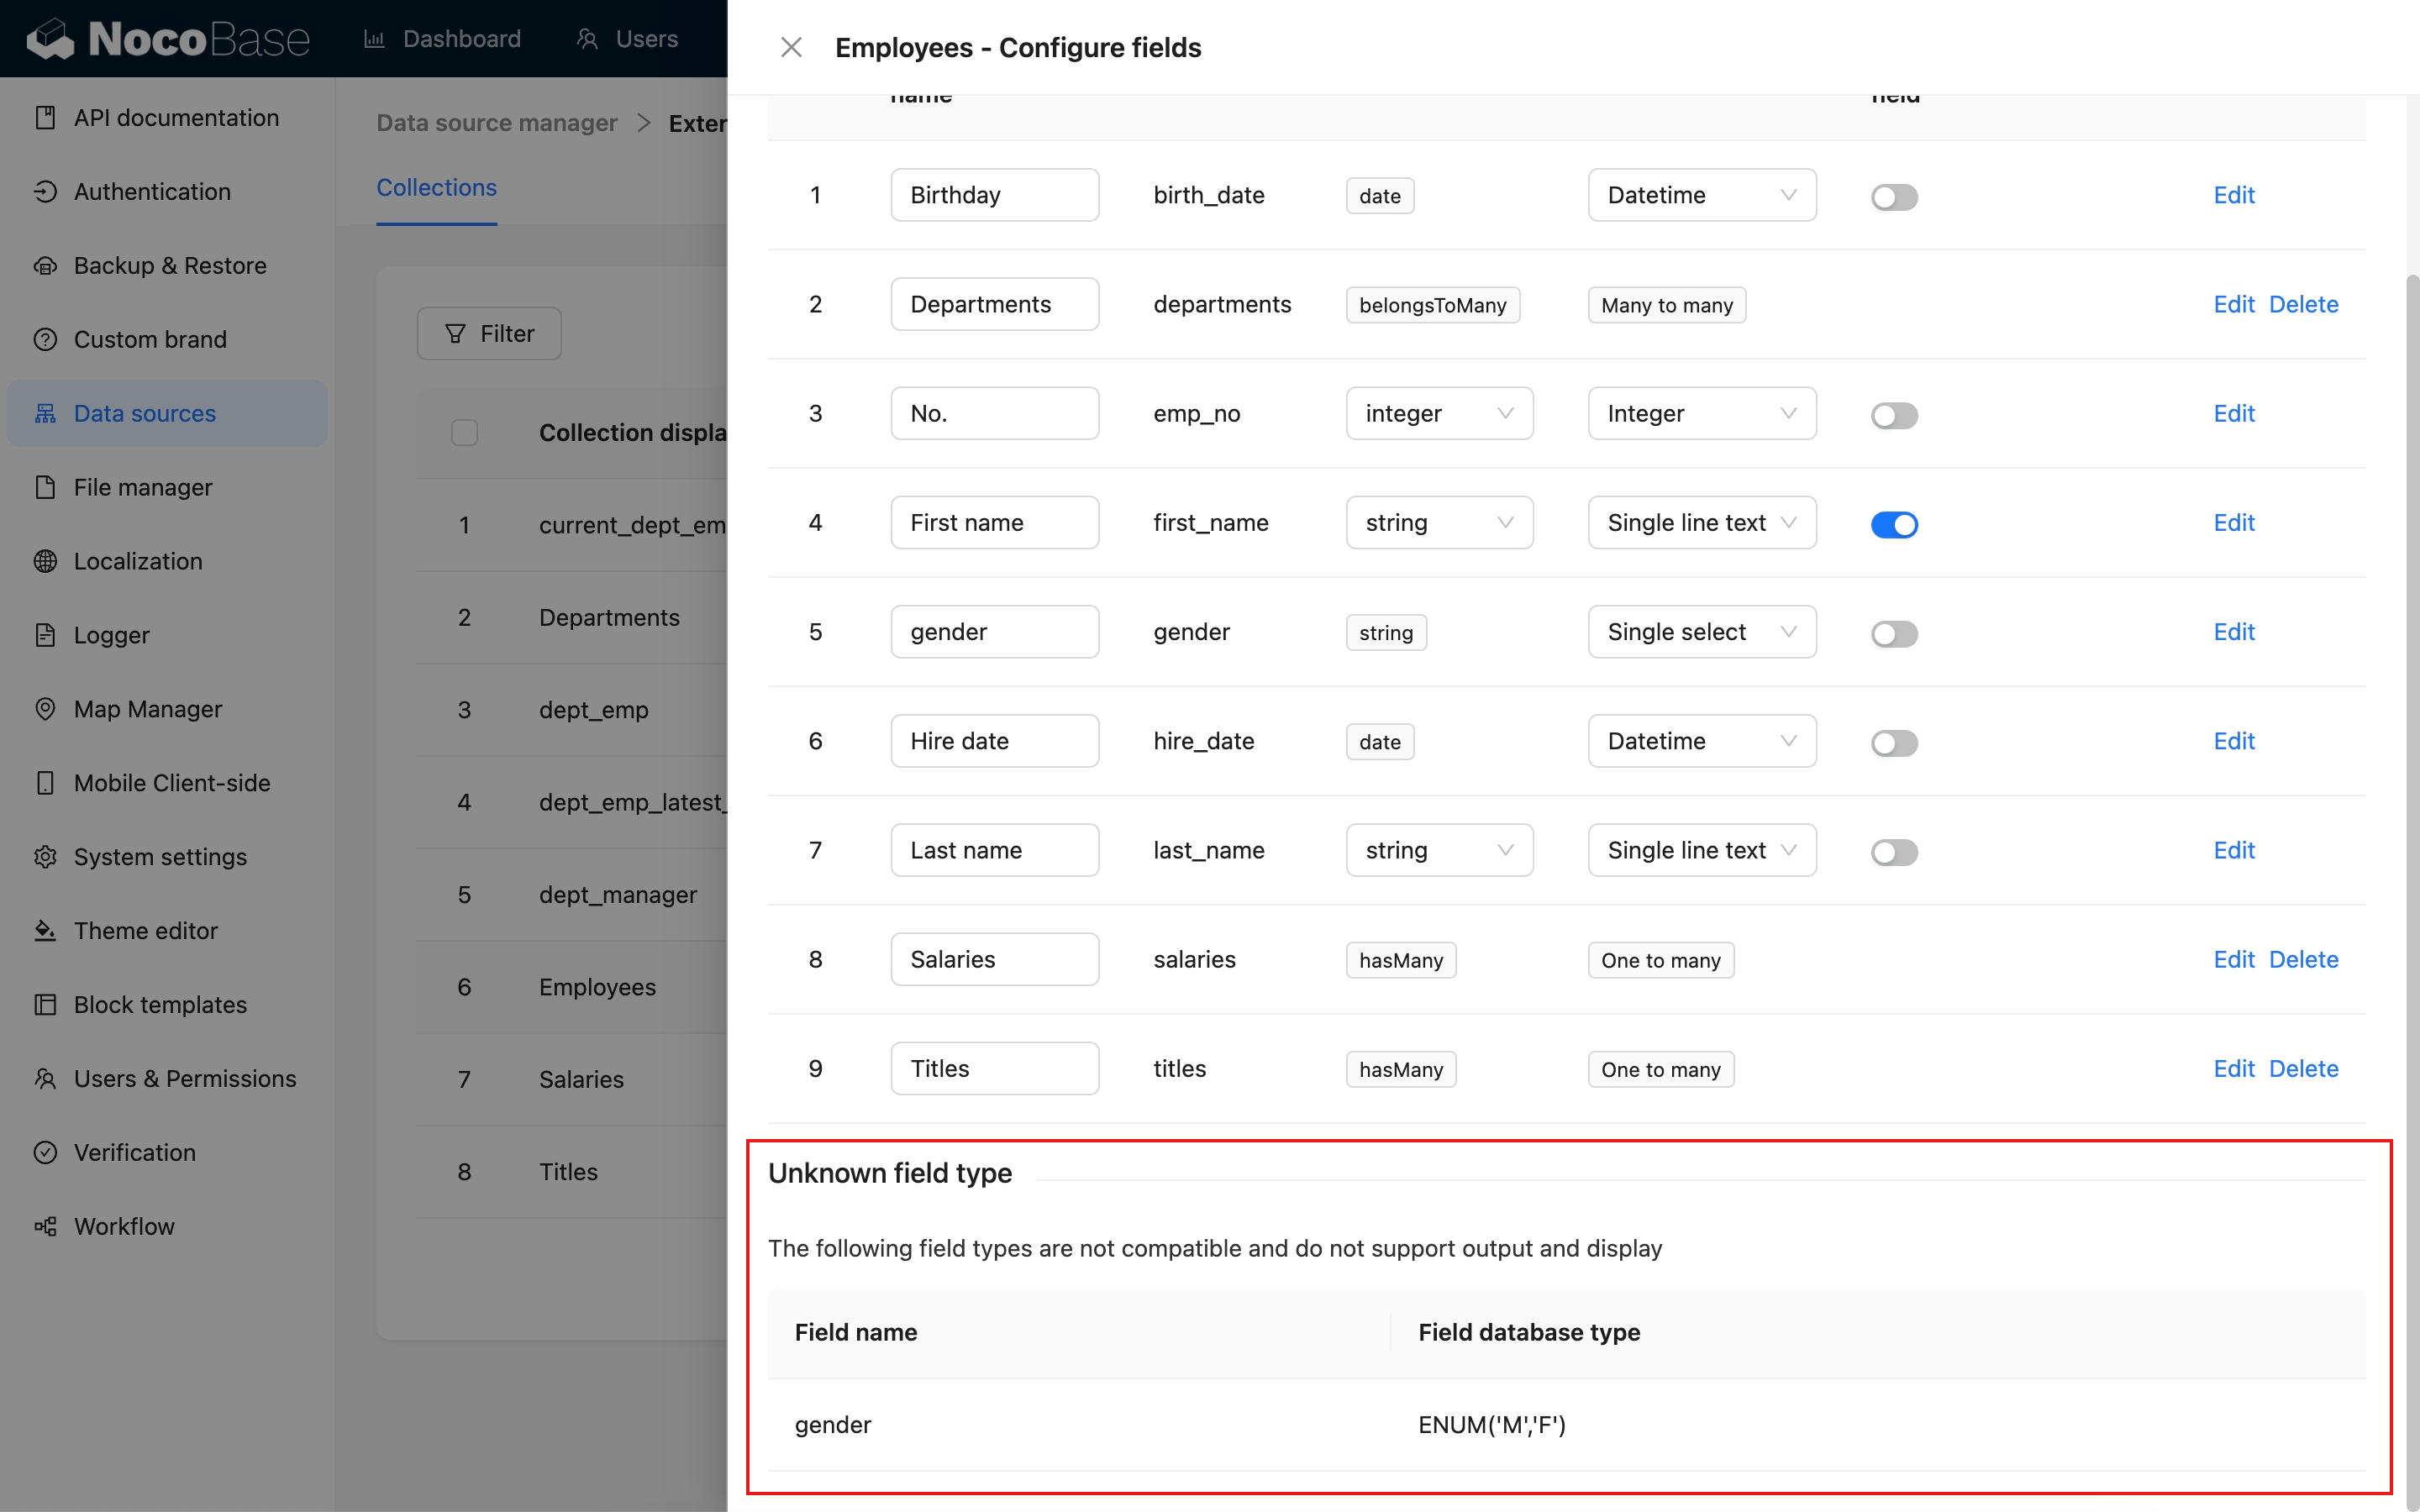This screenshot has width=2420, height=1512.
Task: Click the Backup & Restore icon
Action: tap(45, 266)
